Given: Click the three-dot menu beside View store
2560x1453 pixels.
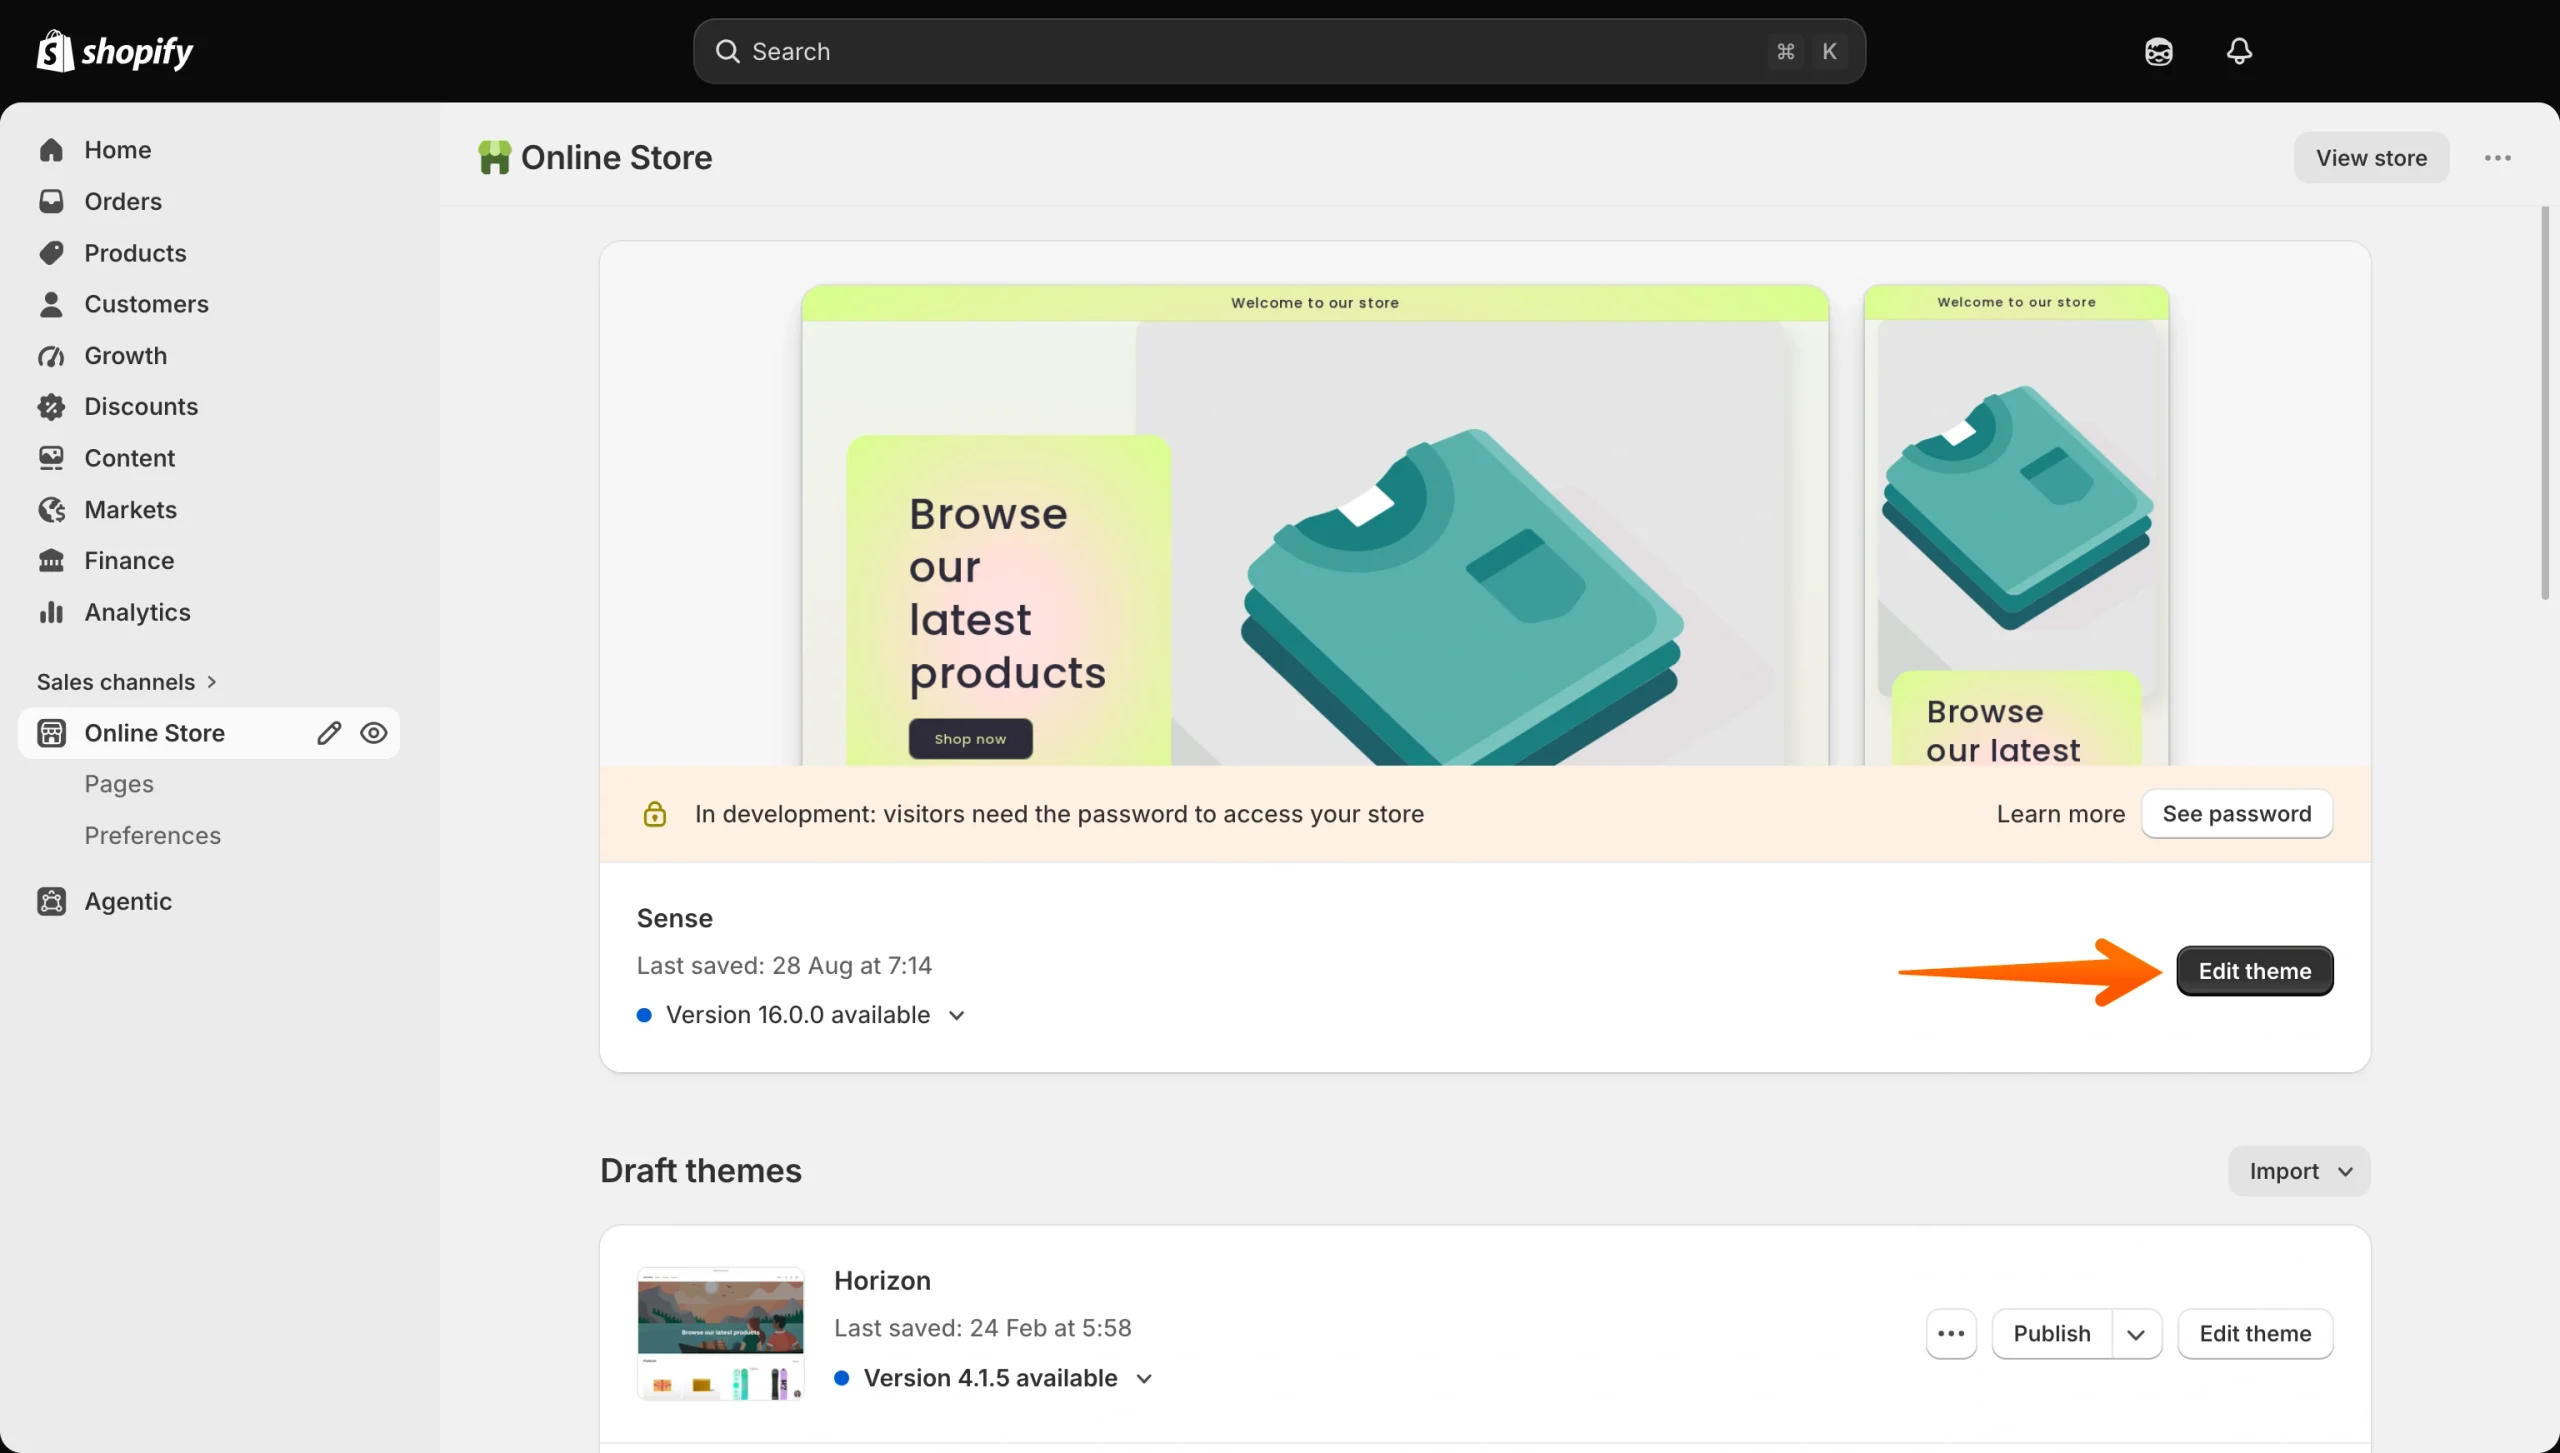Looking at the screenshot, I should (x=2498, y=158).
